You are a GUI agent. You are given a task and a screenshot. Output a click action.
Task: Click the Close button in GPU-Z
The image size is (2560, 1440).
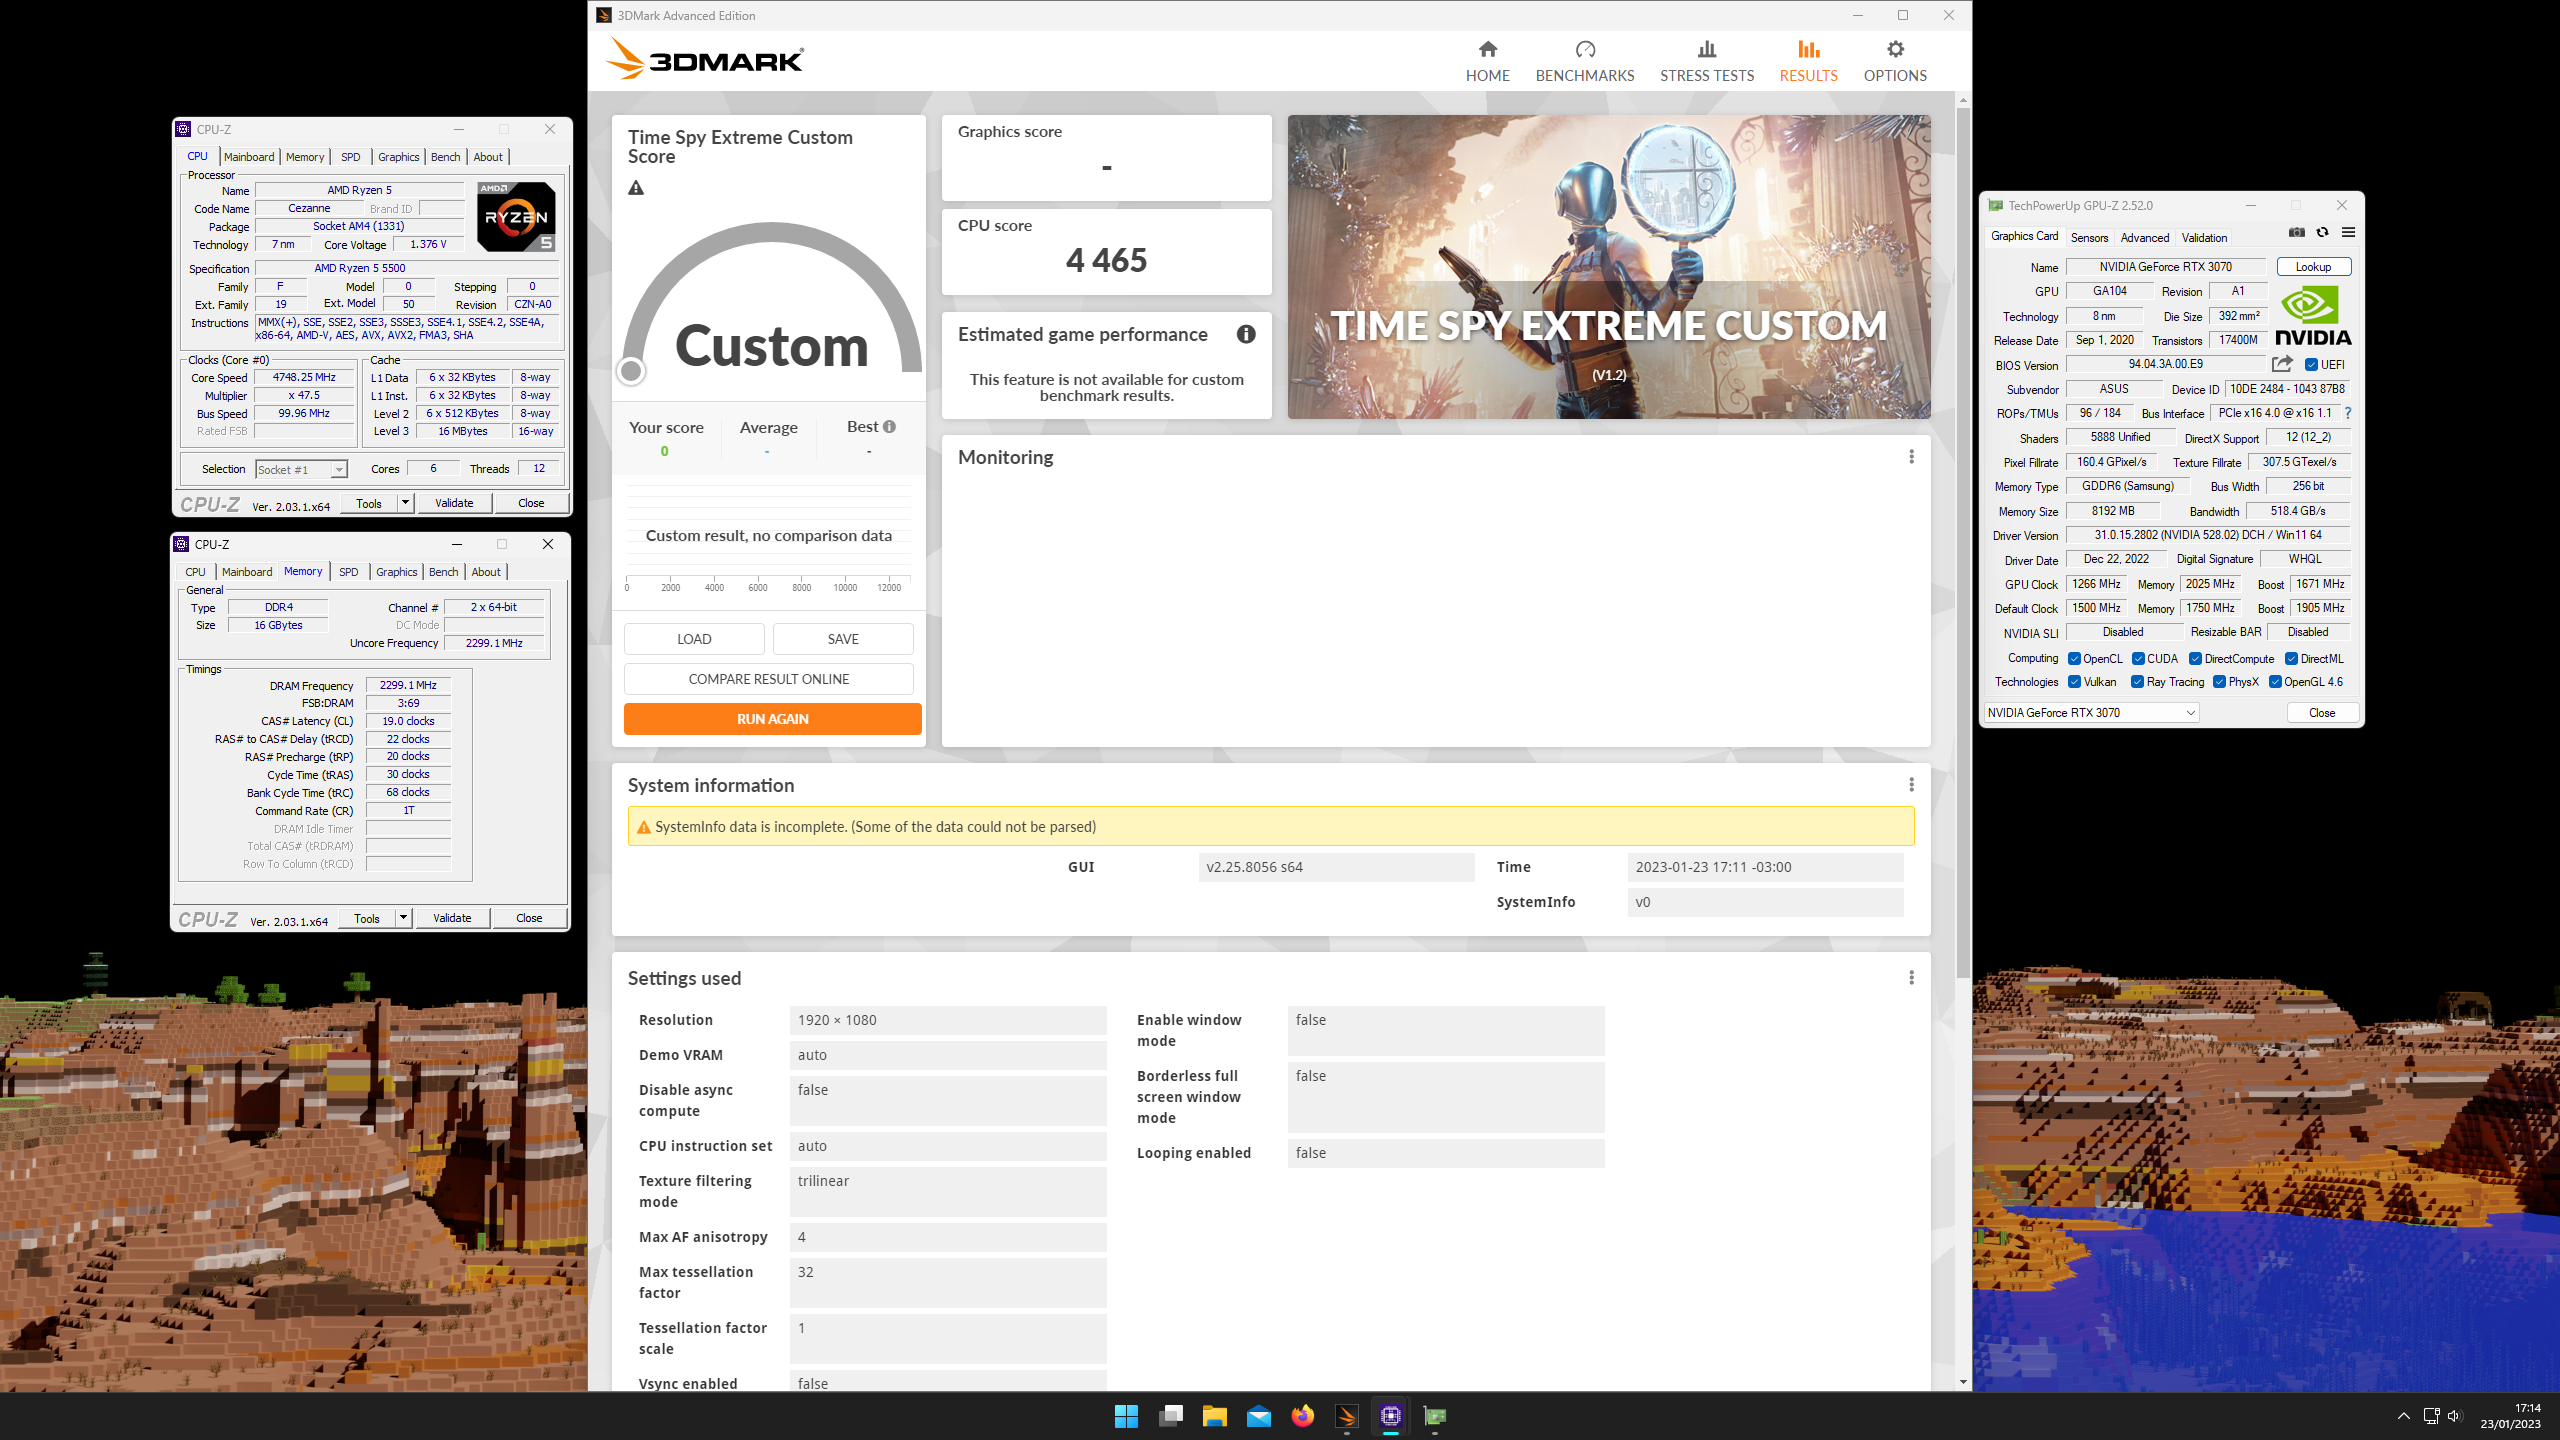pos(2322,713)
